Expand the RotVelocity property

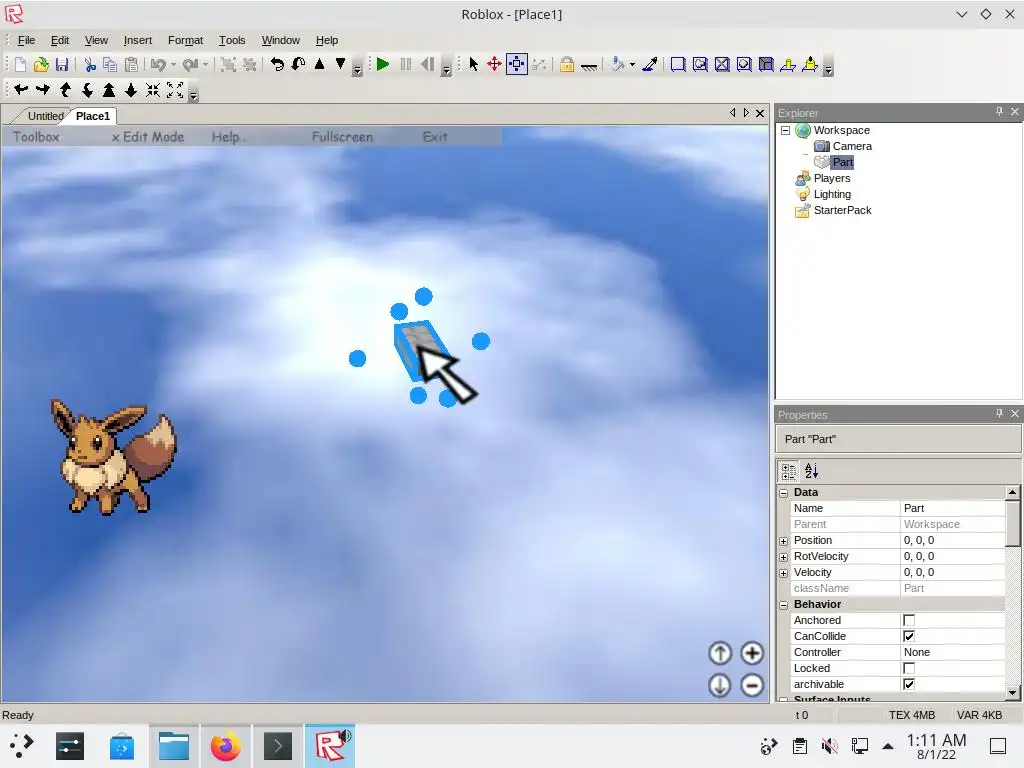[x=784, y=557]
